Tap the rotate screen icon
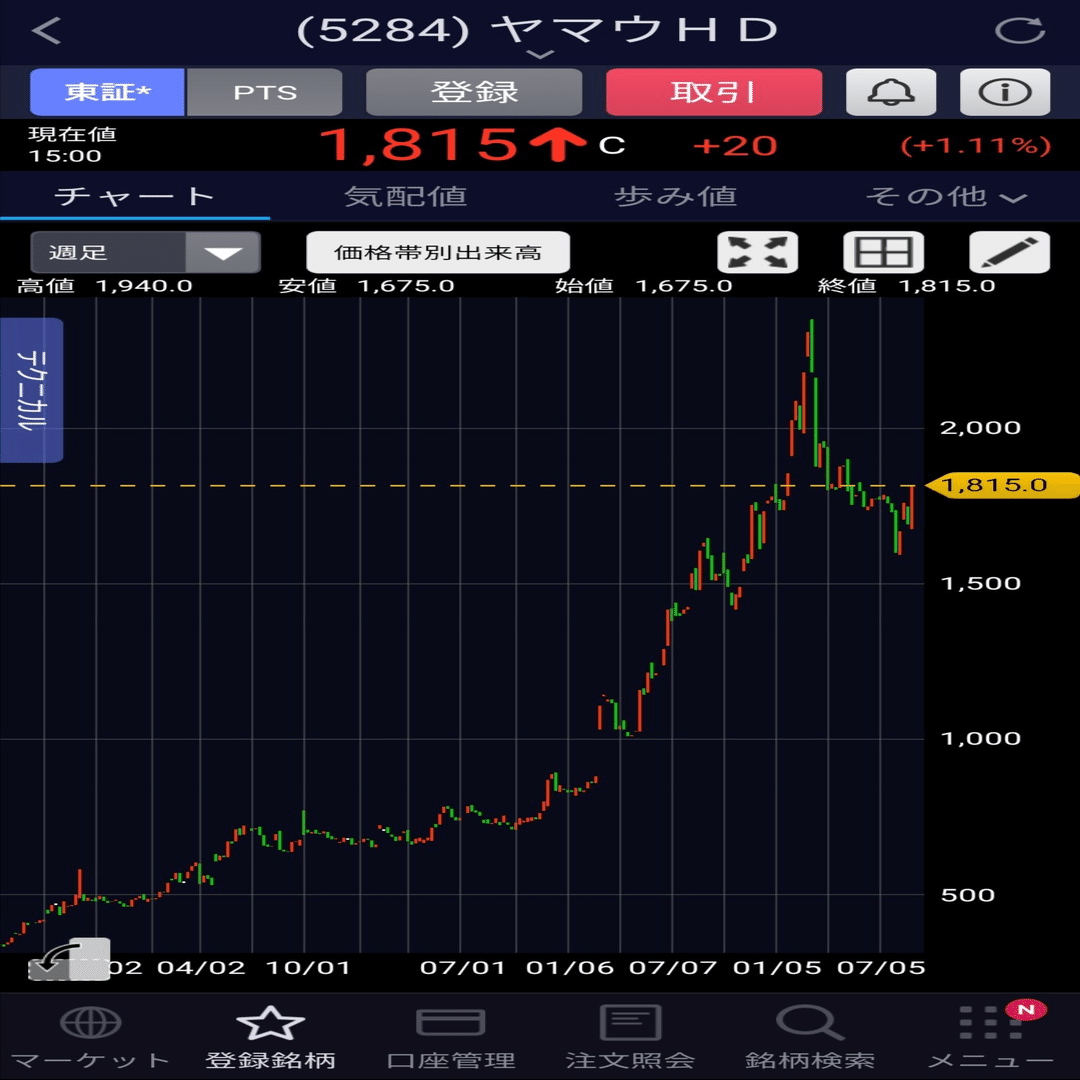The image size is (1080, 1080). [69, 959]
